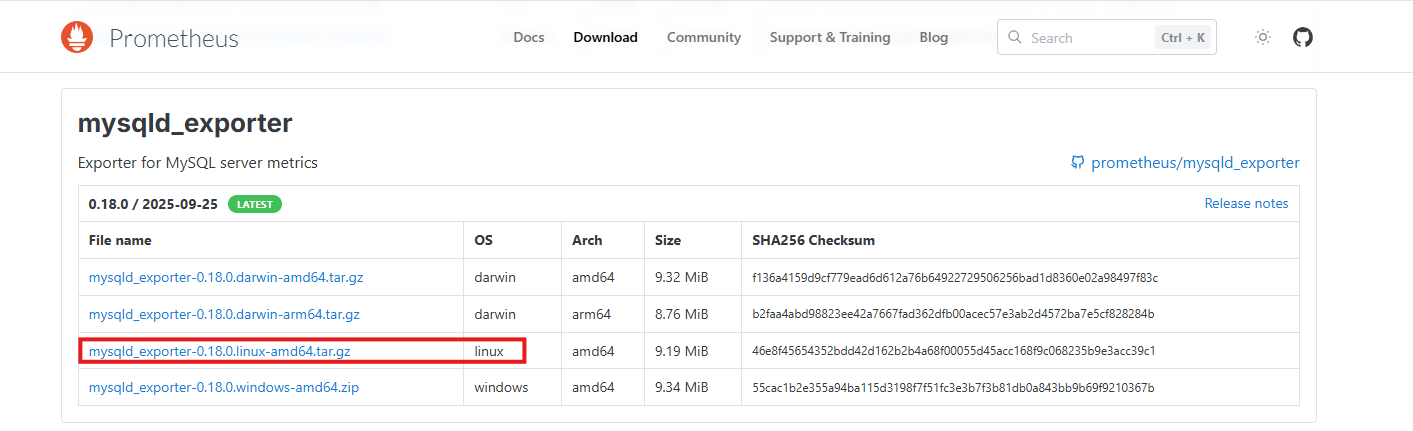Click the Prometheus flame logo icon
Image resolution: width=1413 pixels, height=431 pixels.
coord(77,38)
